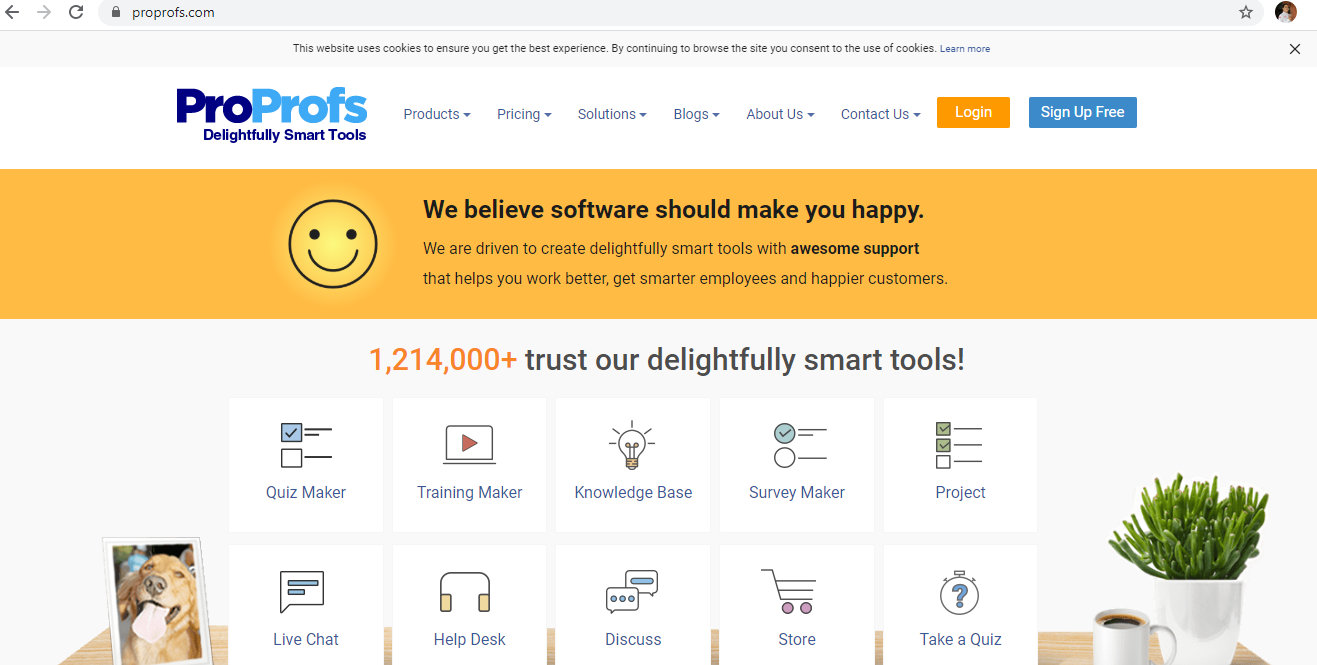Open the Blogs dropdown menu
1317x665 pixels.
pos(697,114)
